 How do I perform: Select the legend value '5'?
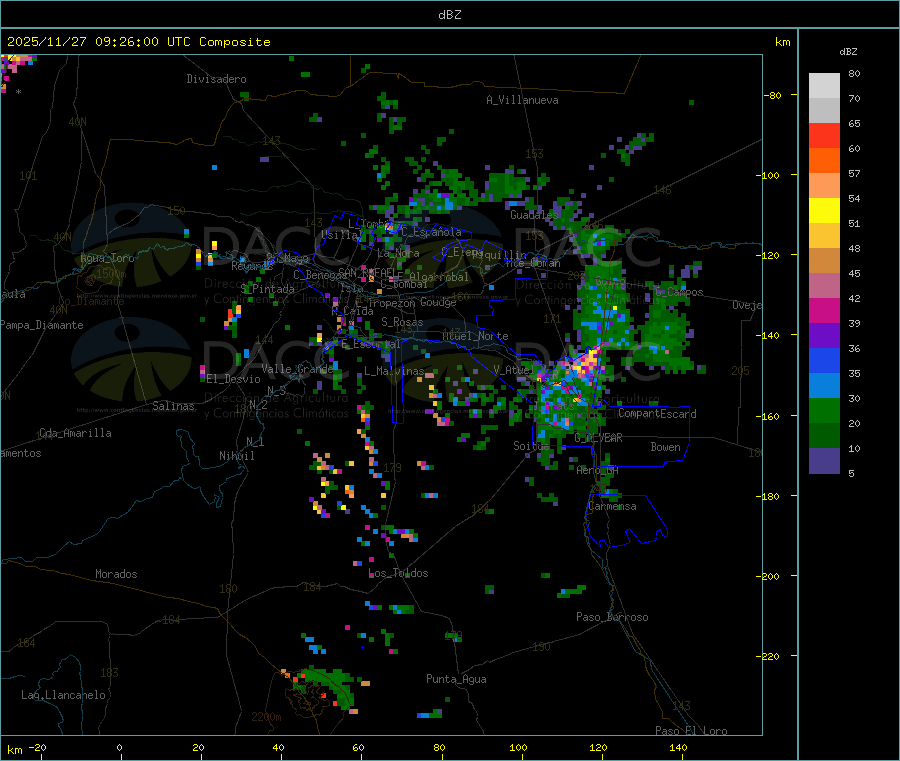pyautogui.click(x=851, y=473)
